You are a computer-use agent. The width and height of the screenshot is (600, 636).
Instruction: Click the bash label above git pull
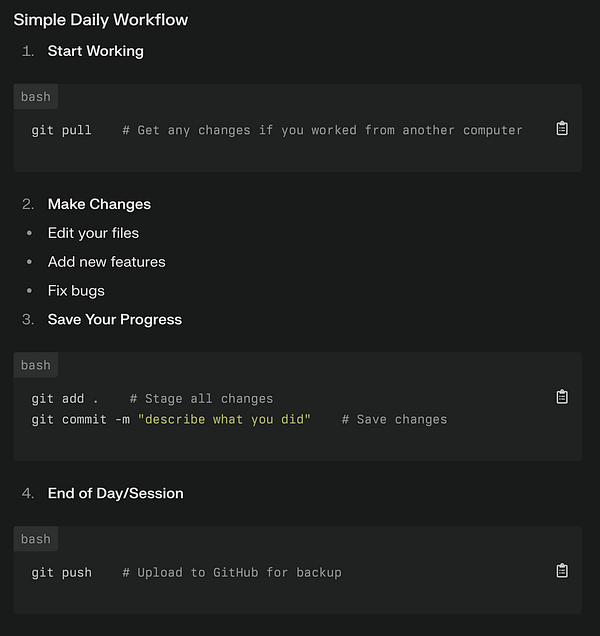[x=36, y=97]
